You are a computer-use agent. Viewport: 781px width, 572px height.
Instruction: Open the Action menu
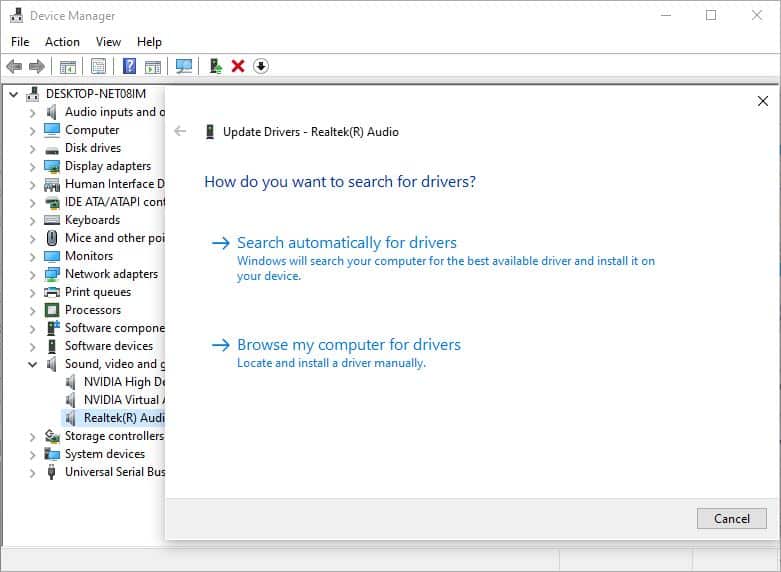click(x=62, y=42)
